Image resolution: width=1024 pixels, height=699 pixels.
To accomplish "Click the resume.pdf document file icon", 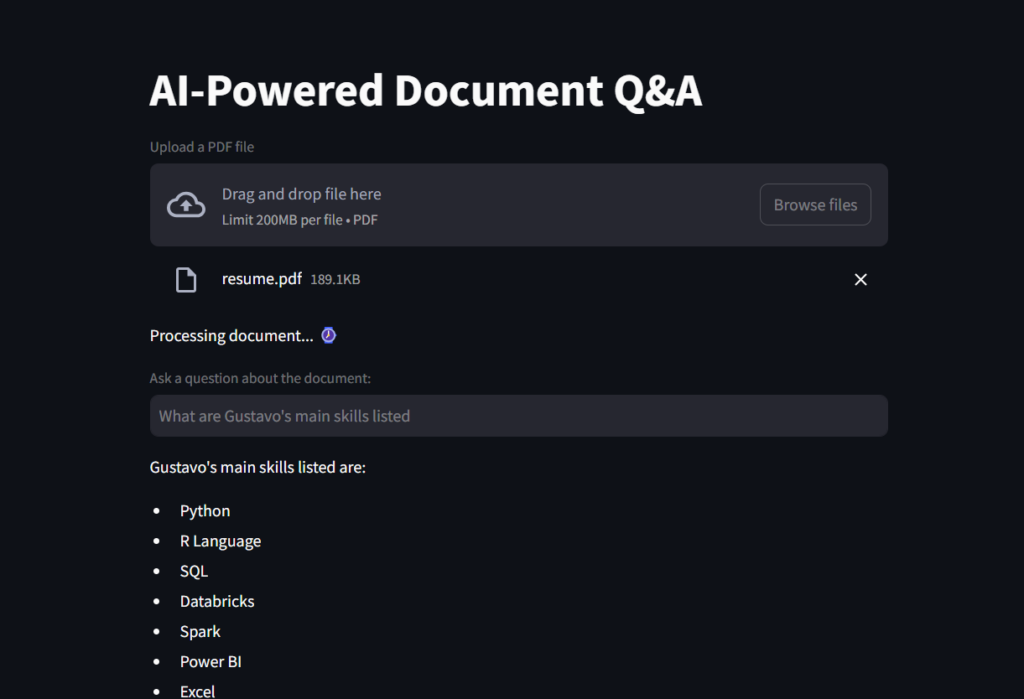I will [186, 280].
